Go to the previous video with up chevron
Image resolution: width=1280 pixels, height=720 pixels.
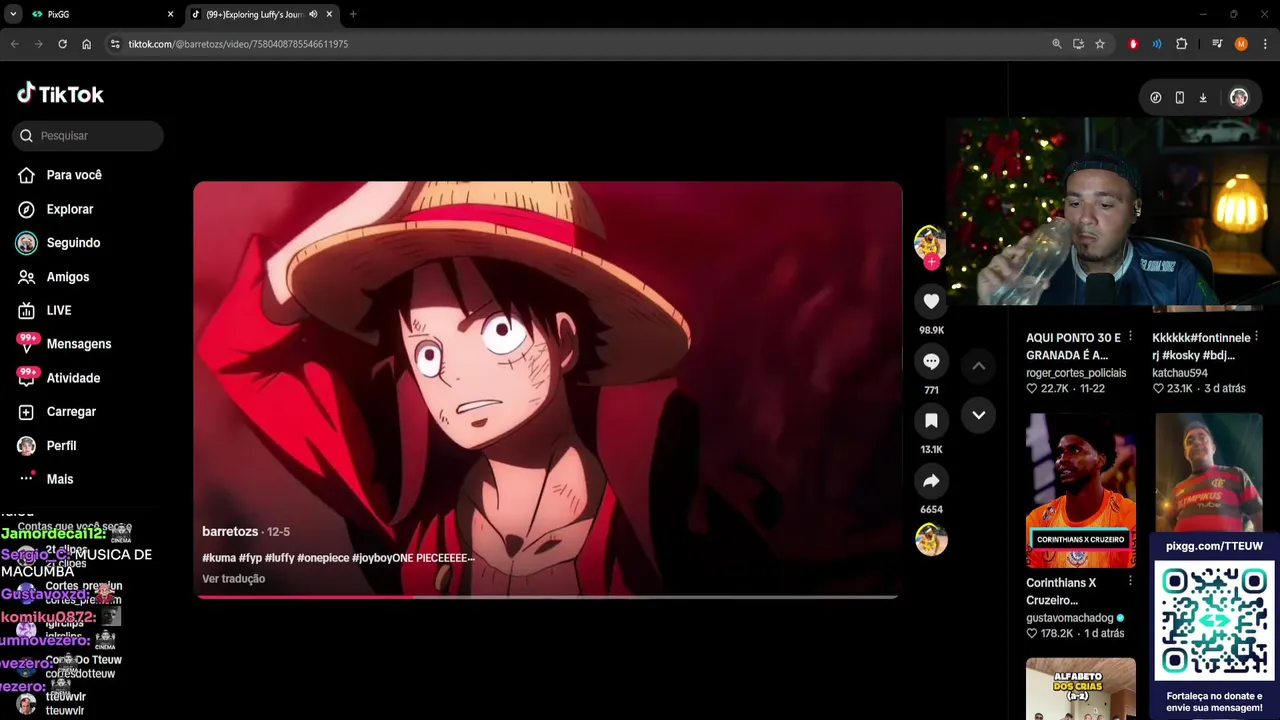click(x=979, y=366)
